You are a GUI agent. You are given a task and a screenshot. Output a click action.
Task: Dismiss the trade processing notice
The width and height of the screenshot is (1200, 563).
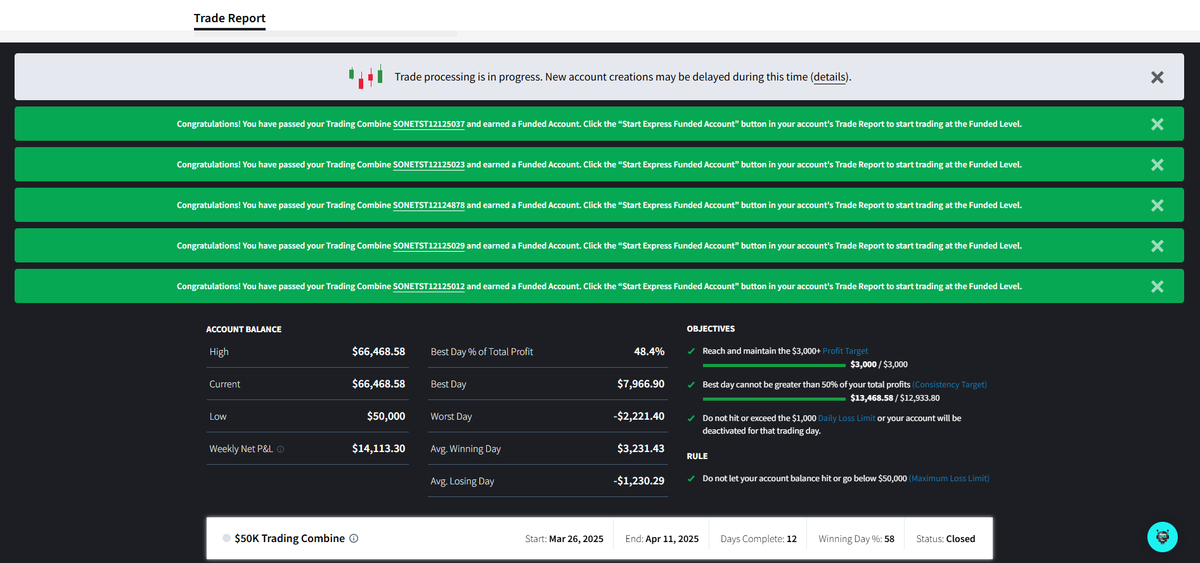1157,77
